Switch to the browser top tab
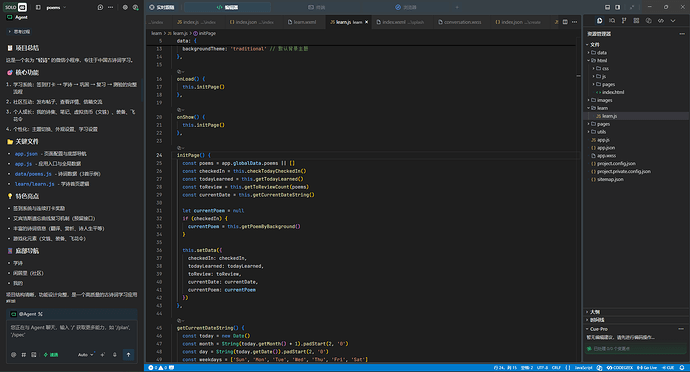This screenshot has height=372, width=690. tap(406, 7)
